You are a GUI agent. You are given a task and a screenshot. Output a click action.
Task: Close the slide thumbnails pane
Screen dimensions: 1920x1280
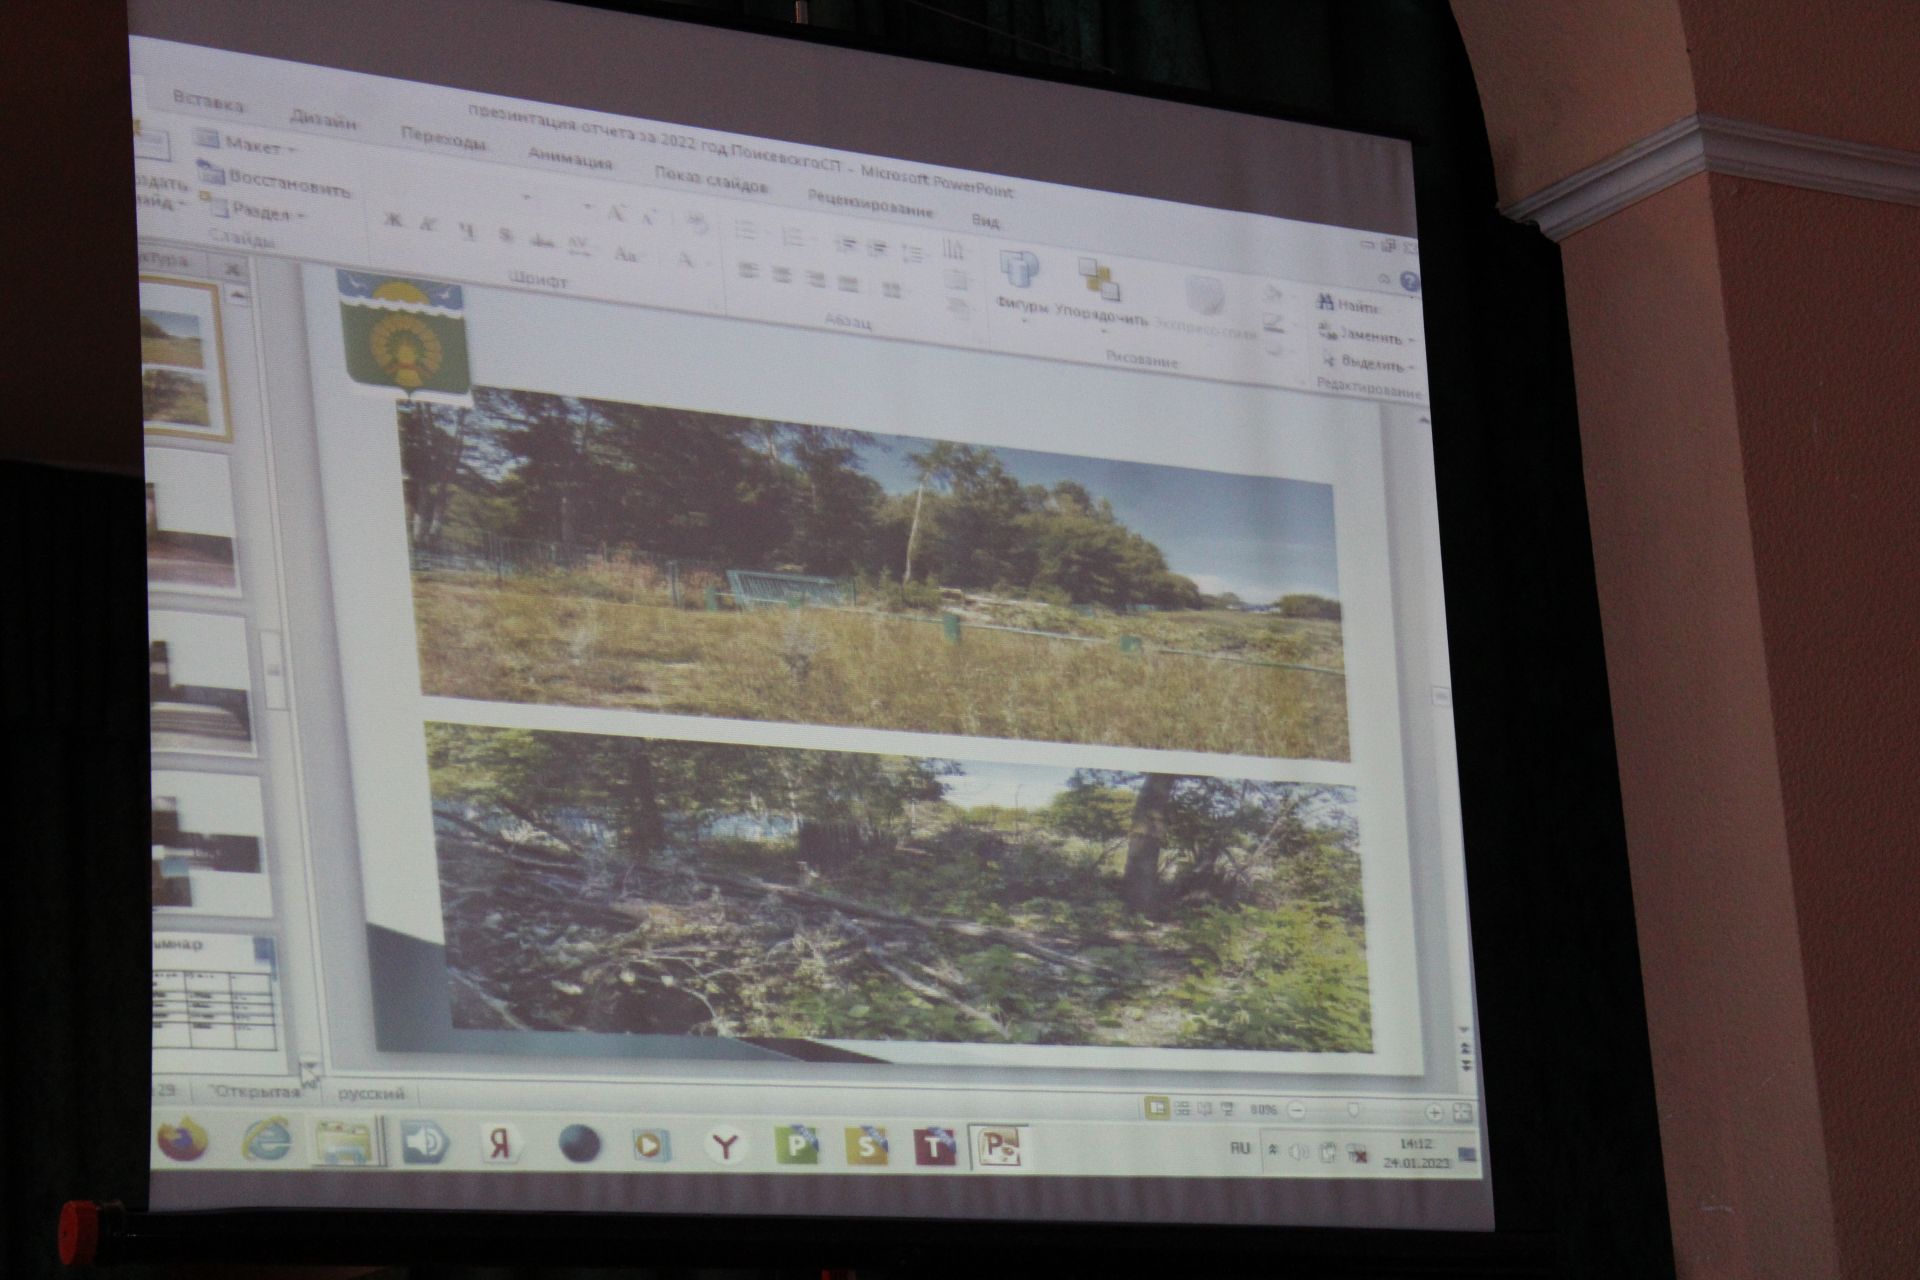click(x=231, y=270)
